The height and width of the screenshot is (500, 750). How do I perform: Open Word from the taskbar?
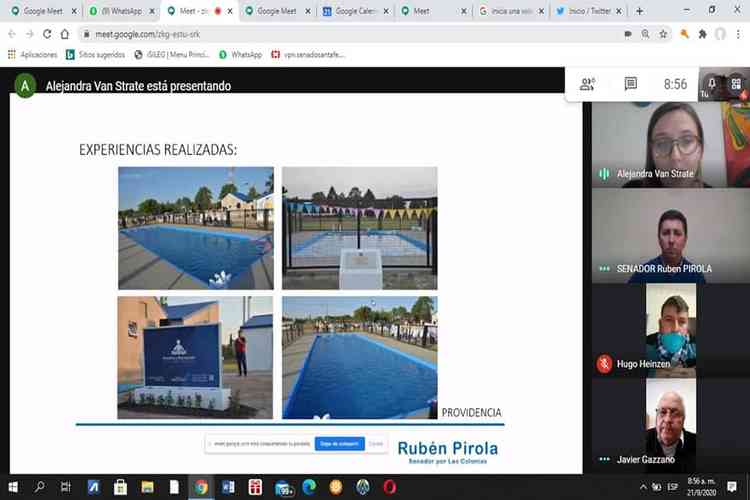pos(228,487)
